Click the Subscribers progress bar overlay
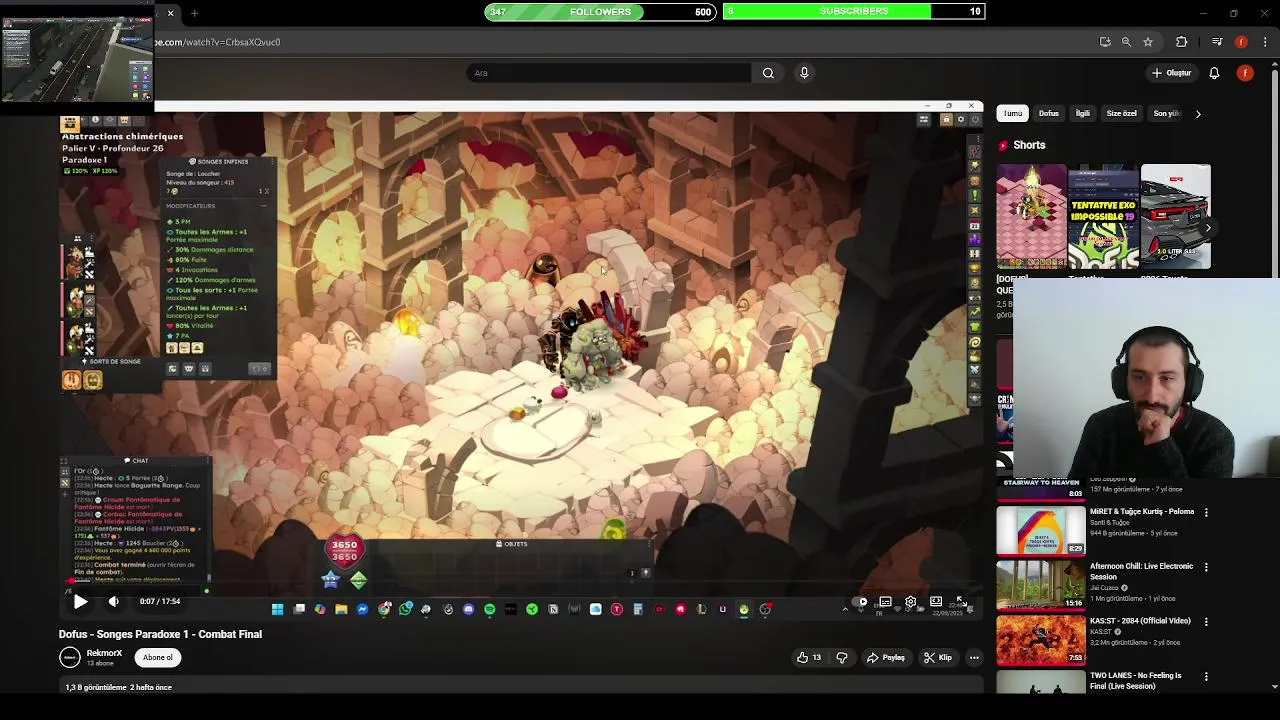 (x=854, y=12)
